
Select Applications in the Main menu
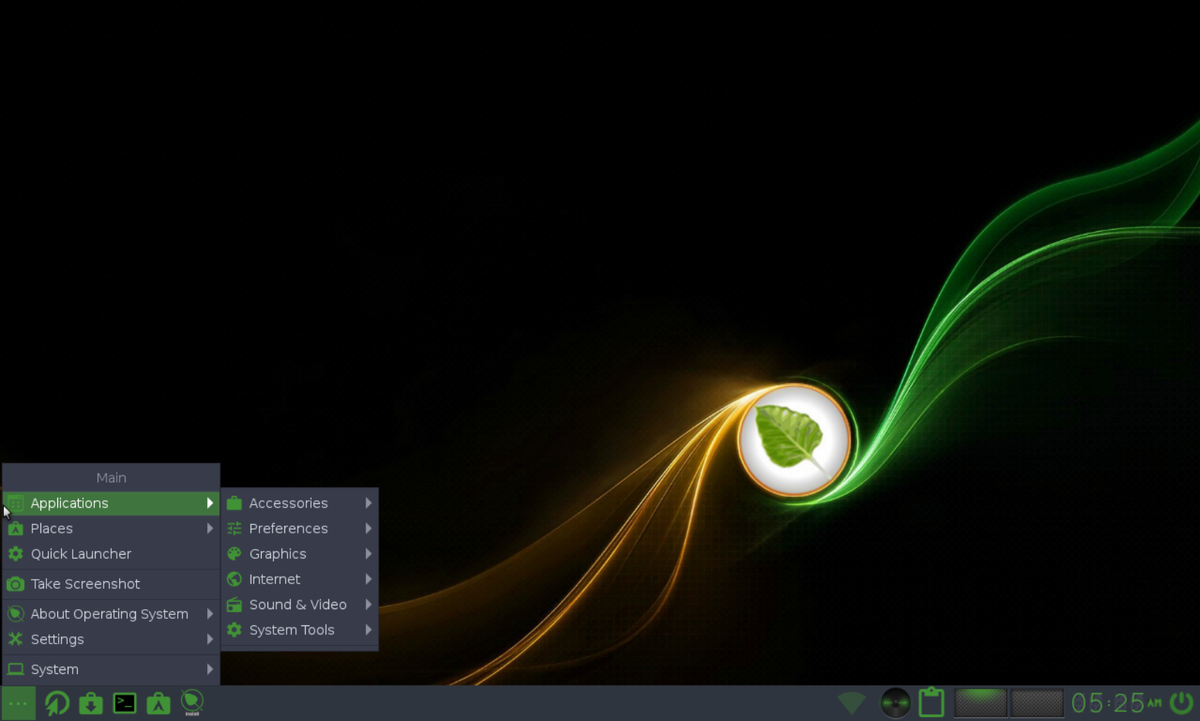pyautogui.click(x=111, y=503)
